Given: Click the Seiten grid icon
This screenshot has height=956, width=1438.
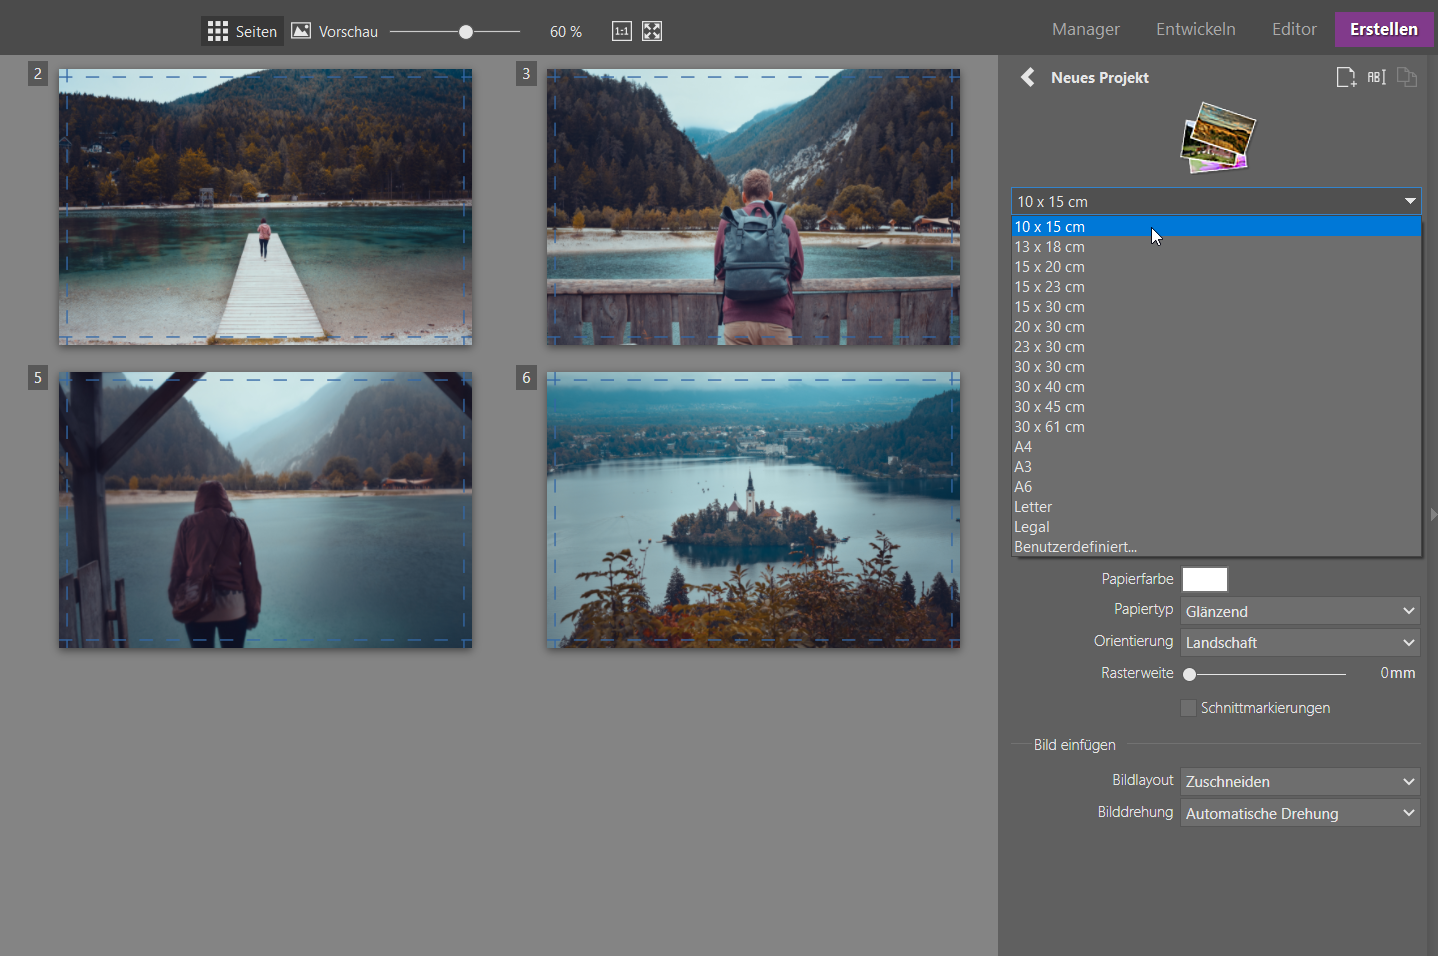Looking at the screenshot, I should click(218, 31).
